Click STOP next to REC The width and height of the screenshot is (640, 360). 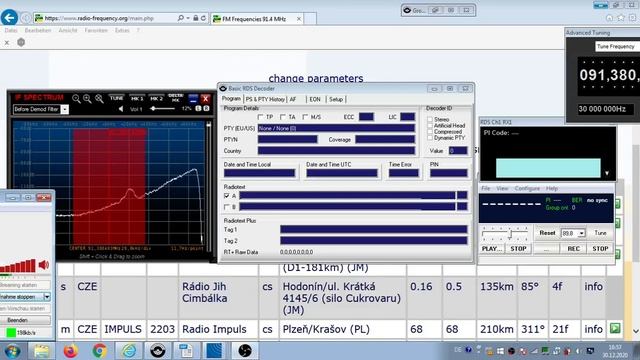tap(600, 249)
